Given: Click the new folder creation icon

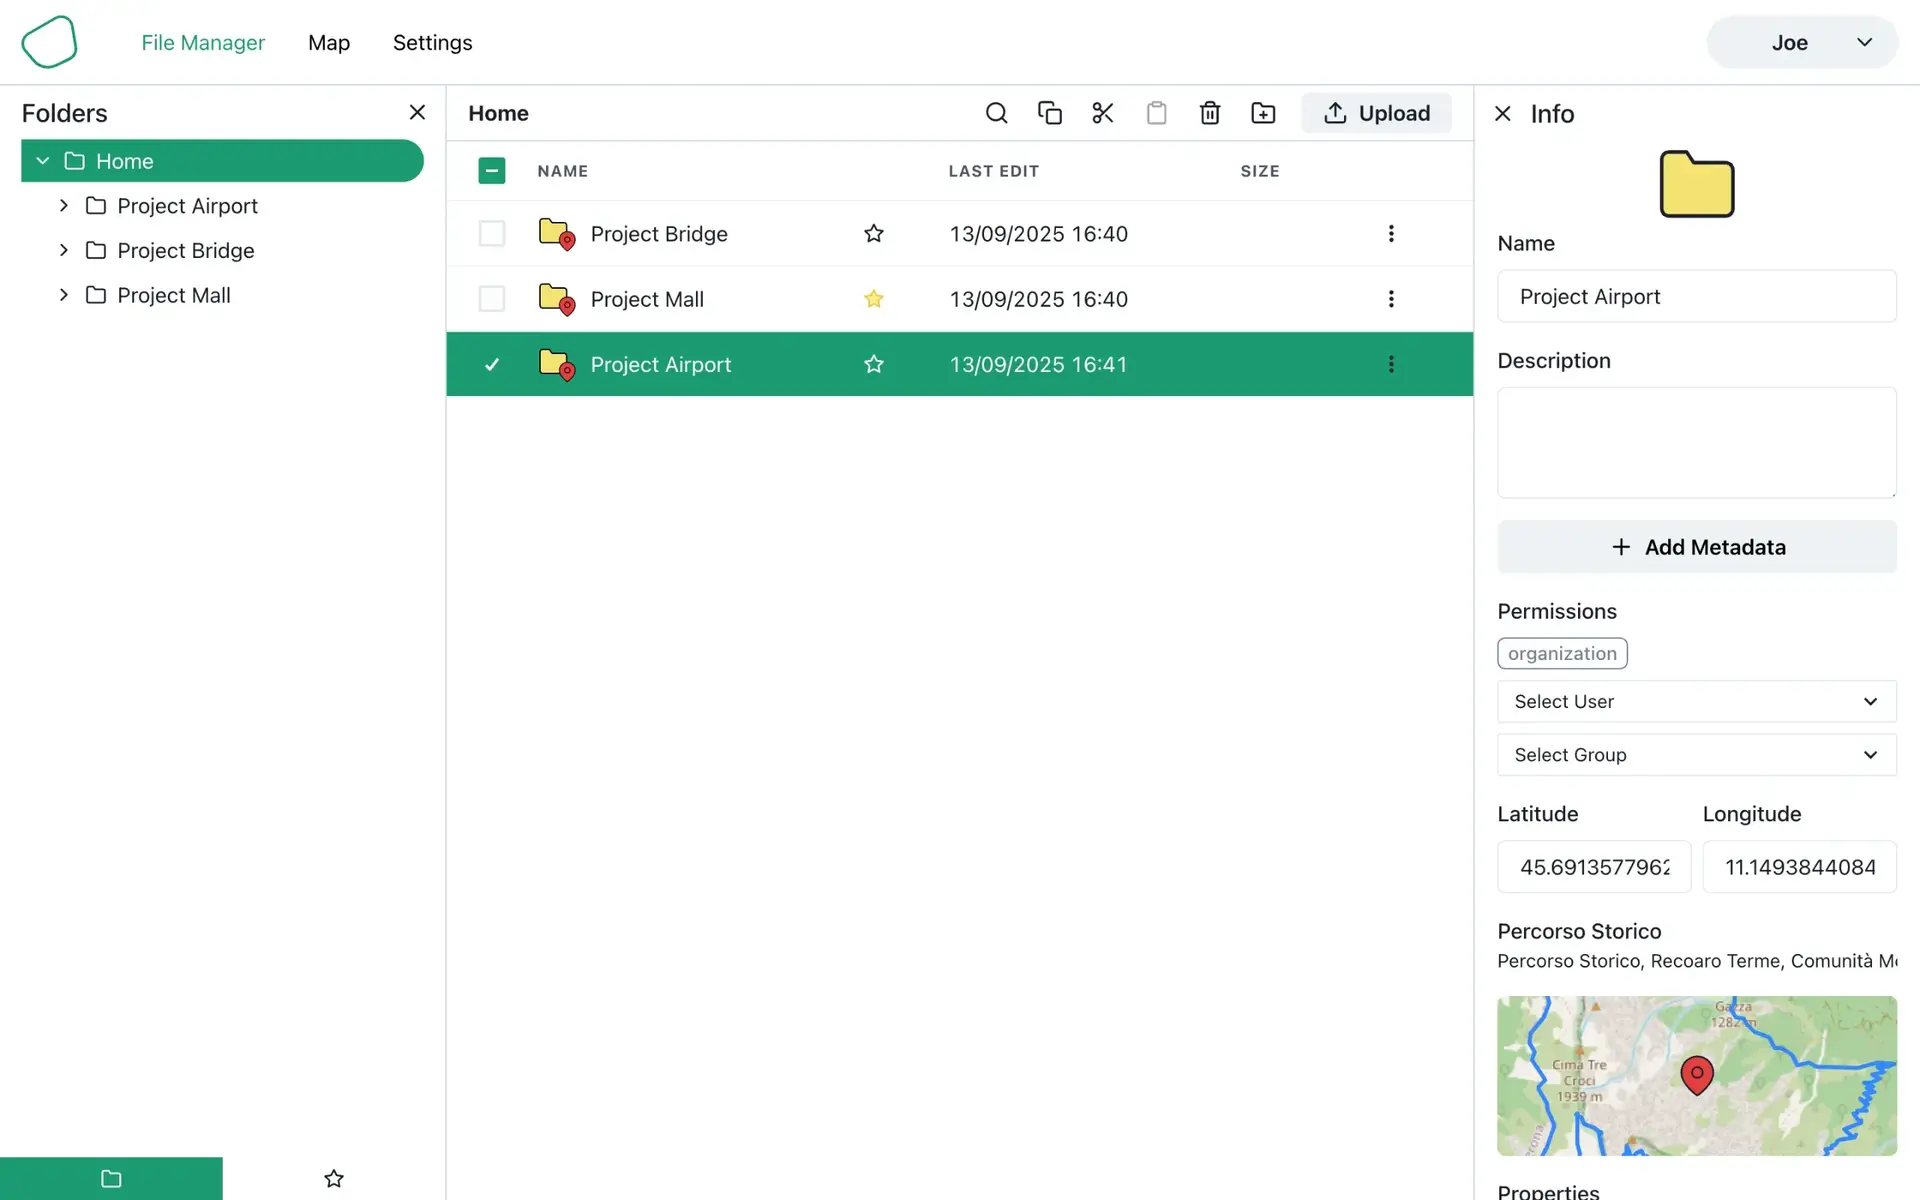Looking at the screenshot, I should pos(1263,113).
